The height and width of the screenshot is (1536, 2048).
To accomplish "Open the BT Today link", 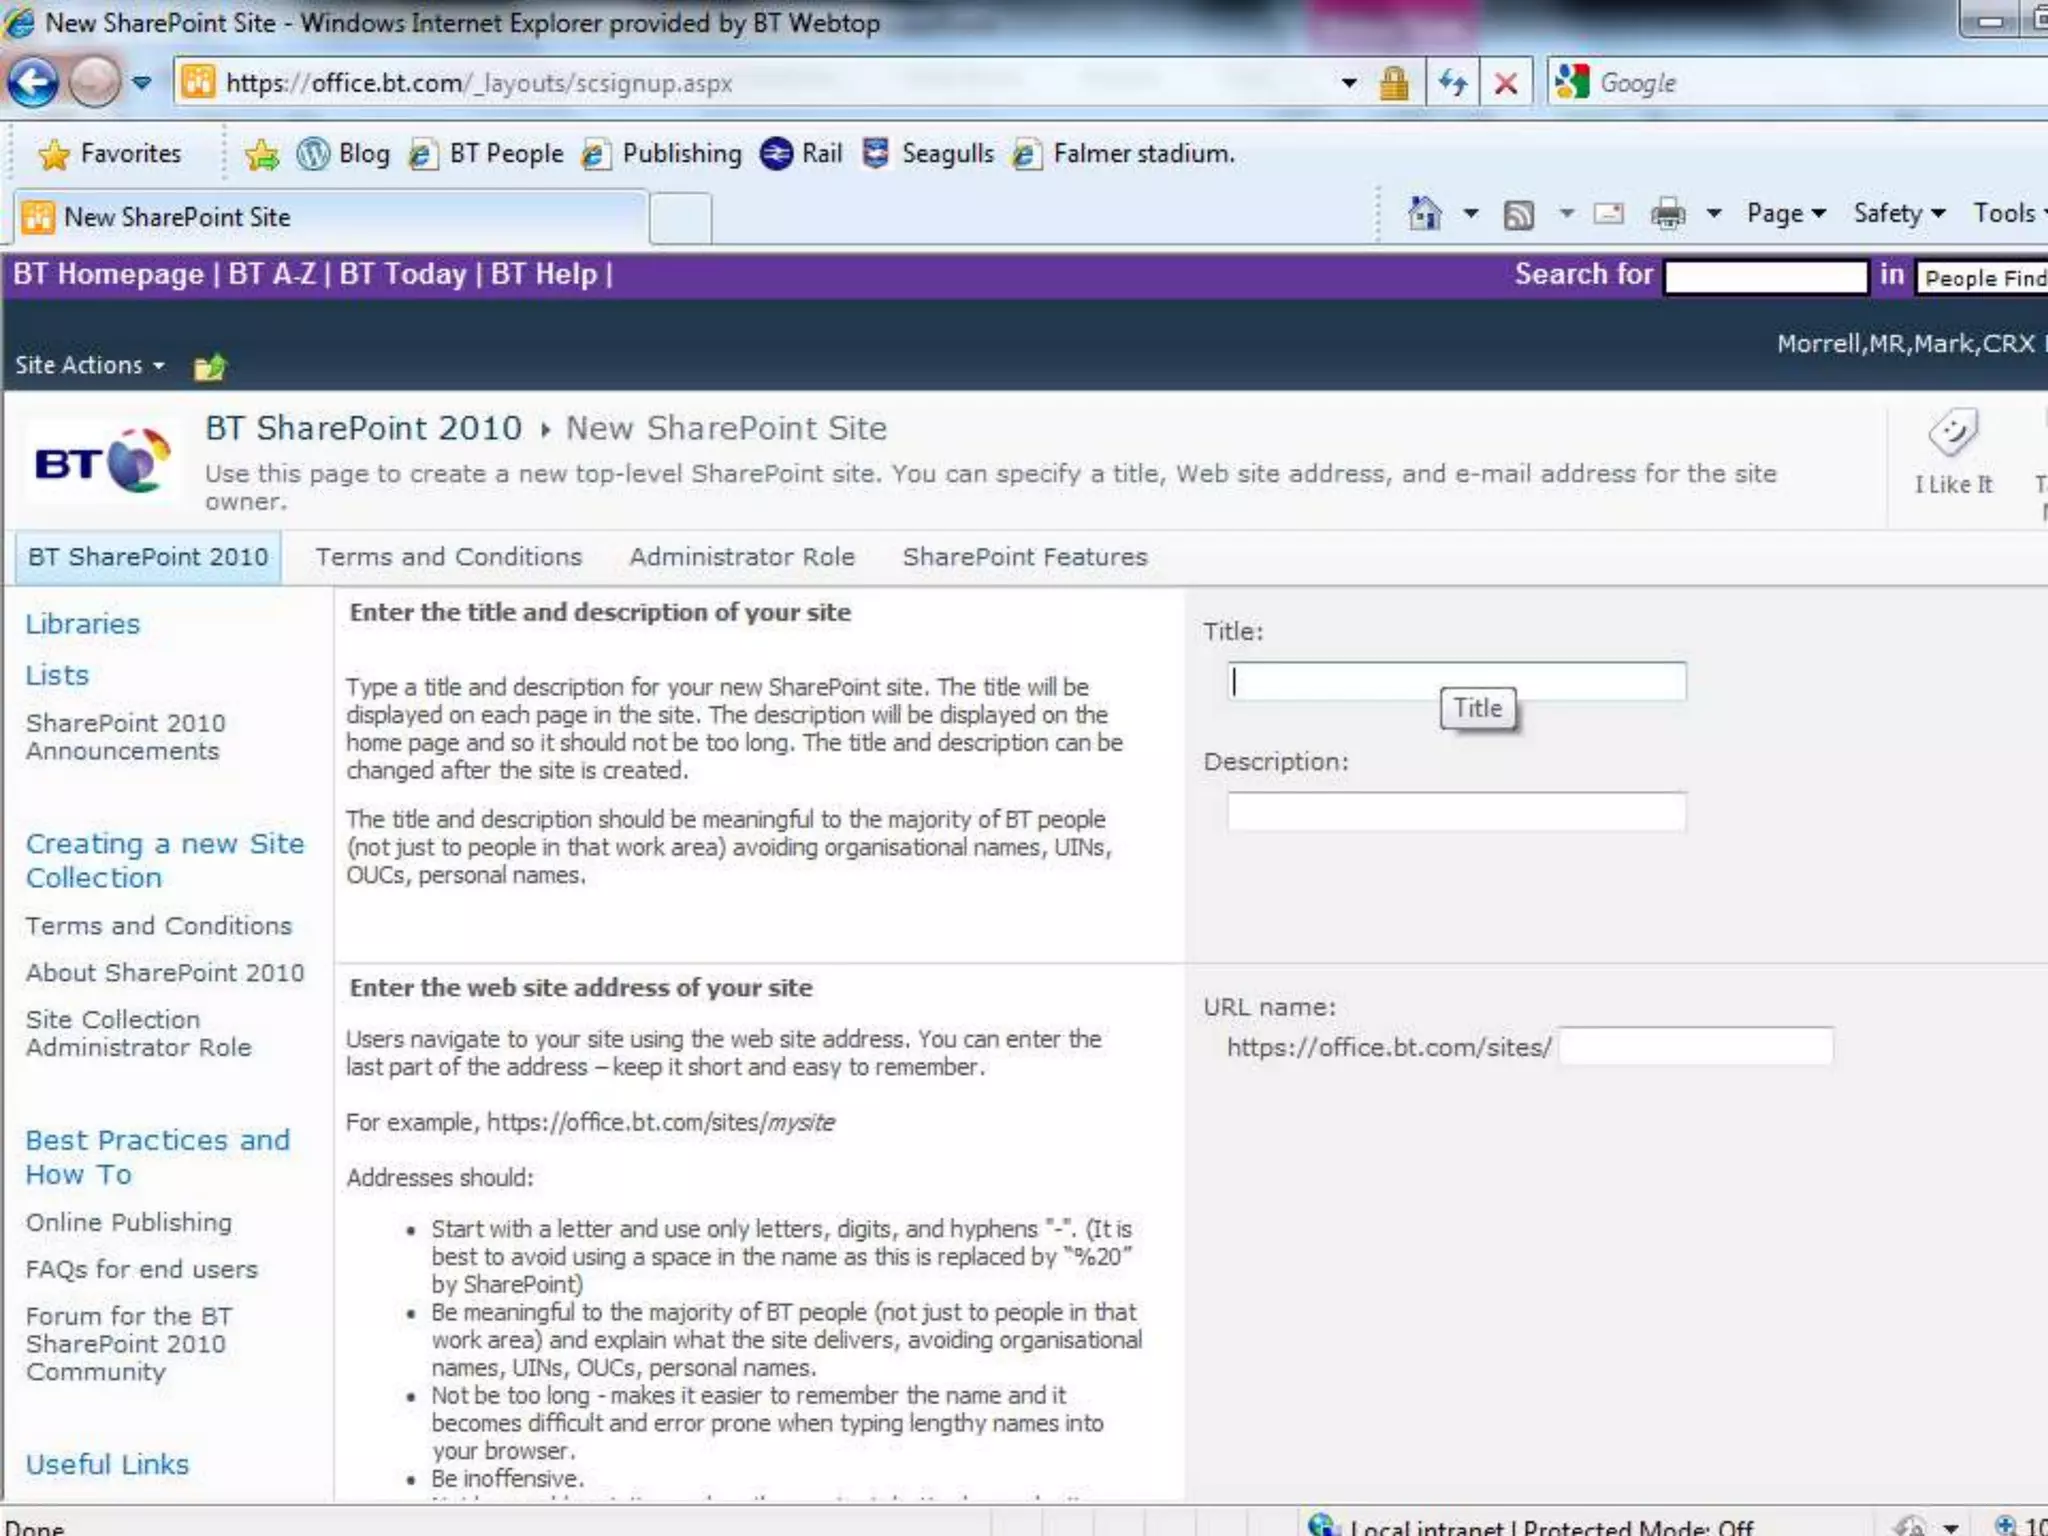I will [403, 274].
